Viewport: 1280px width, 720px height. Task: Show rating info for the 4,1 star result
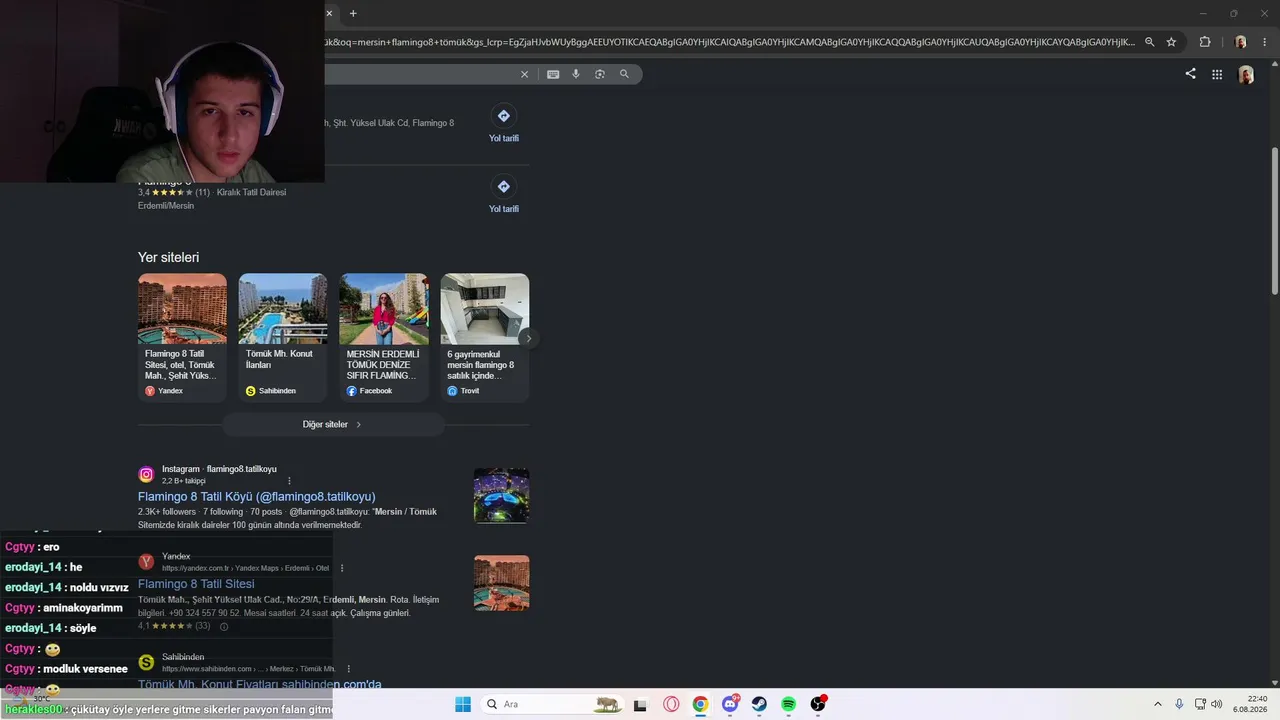(x=224, y=627)
